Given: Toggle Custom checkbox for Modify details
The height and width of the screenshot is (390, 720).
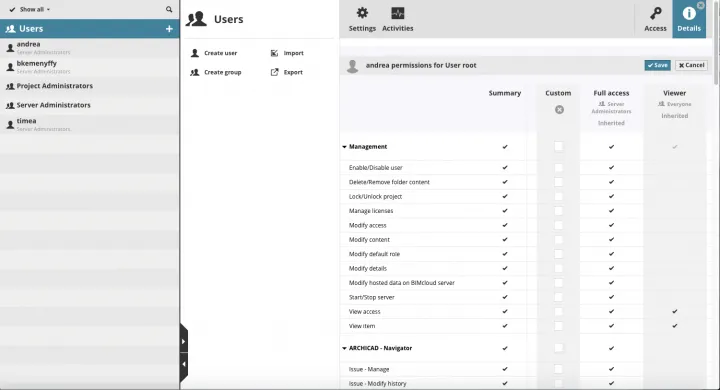Looking at the screenshot, I should 558,268.
